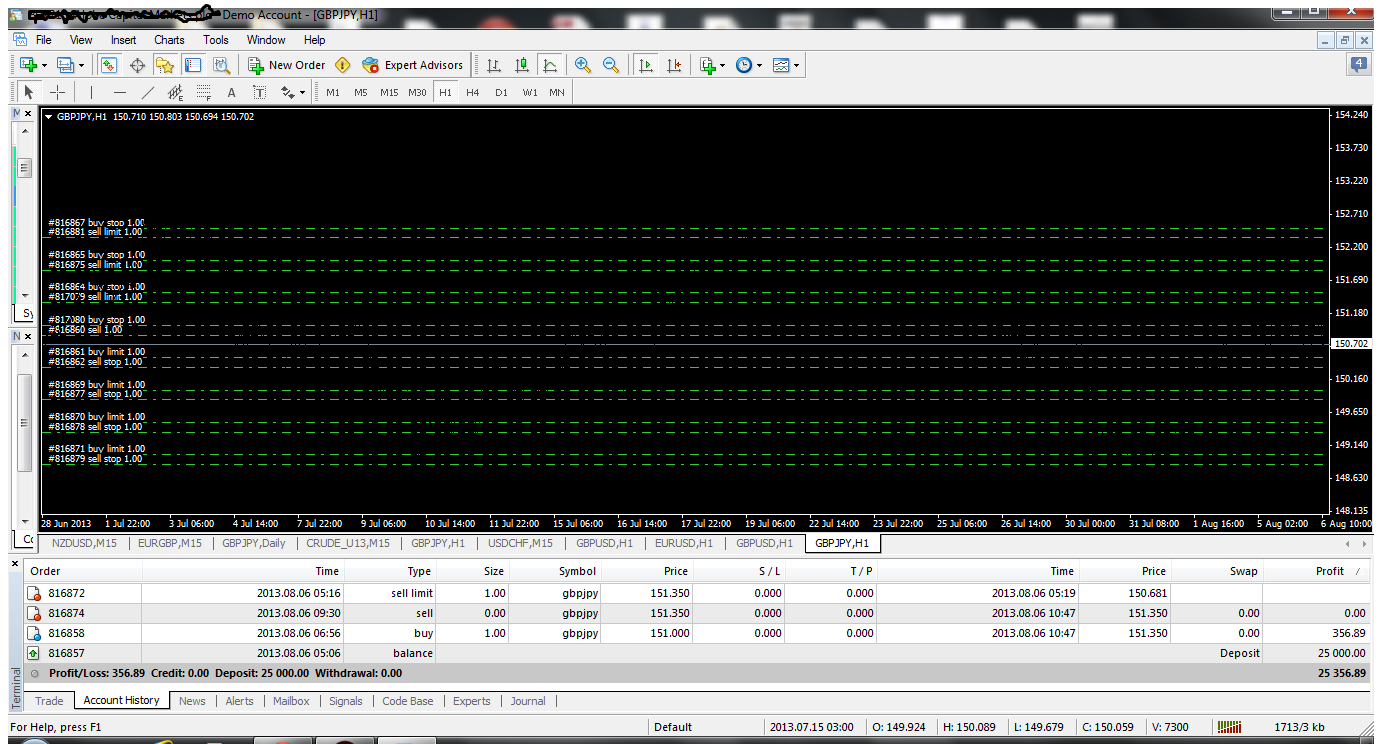Image resolution: width=1382 pixels, height=744 pixels.
Task: Switch to the D1 timeframe
Action: pyautogui.click(x=501, y=92)
